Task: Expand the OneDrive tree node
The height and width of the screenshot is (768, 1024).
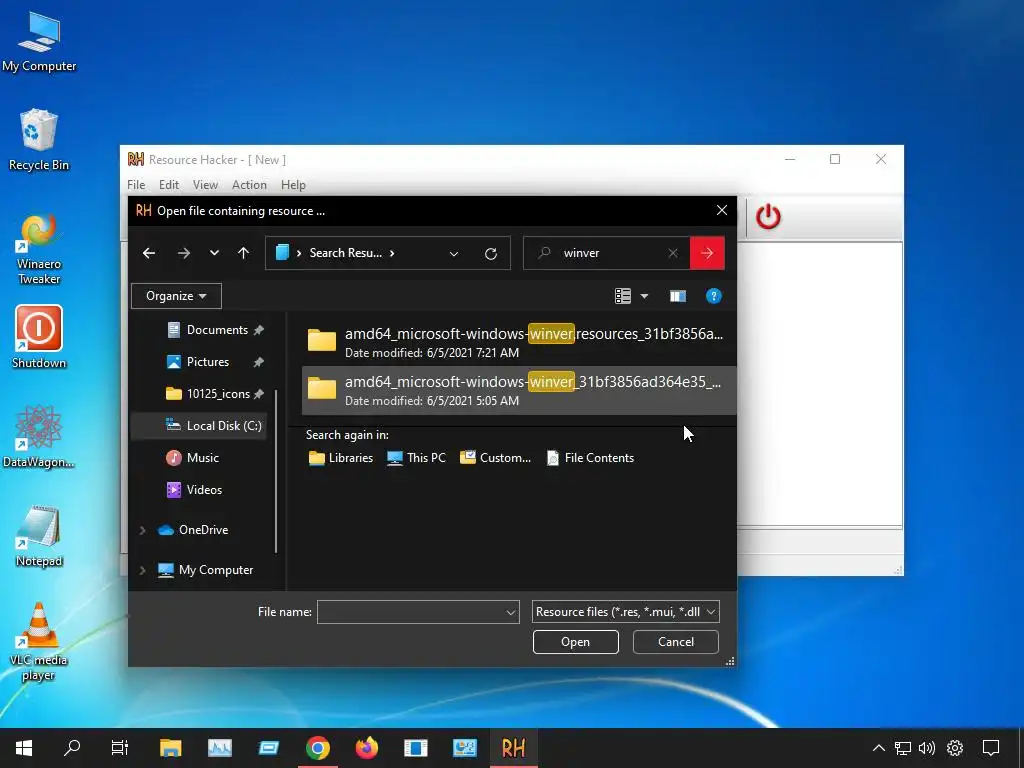Action: (142, 530)
